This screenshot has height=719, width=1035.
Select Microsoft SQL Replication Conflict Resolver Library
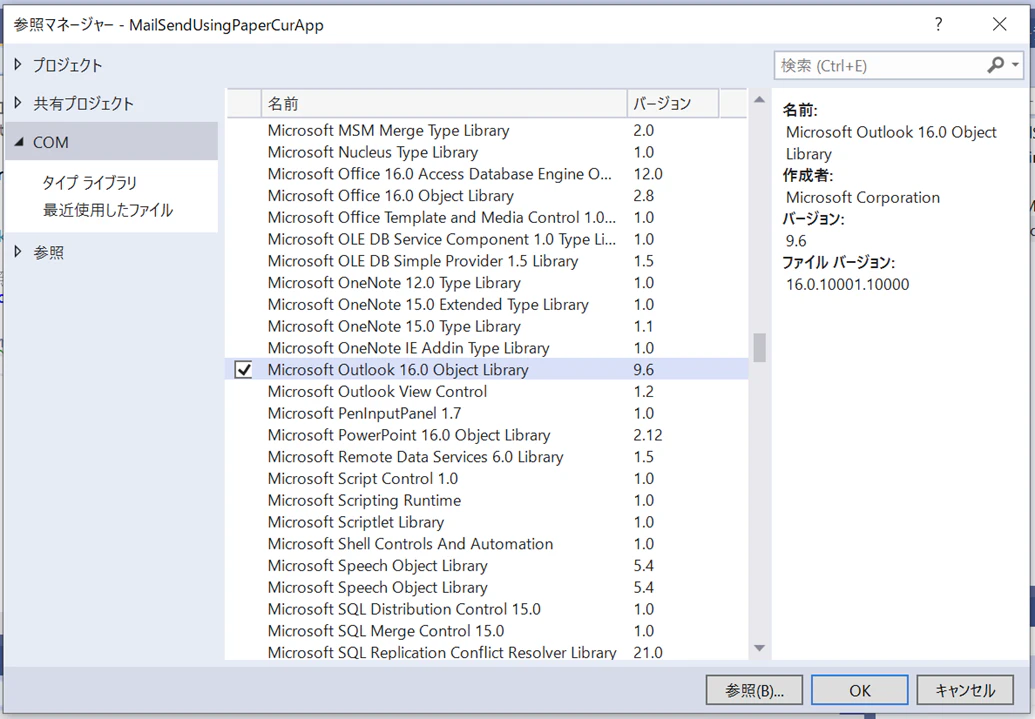pos(486,652)
